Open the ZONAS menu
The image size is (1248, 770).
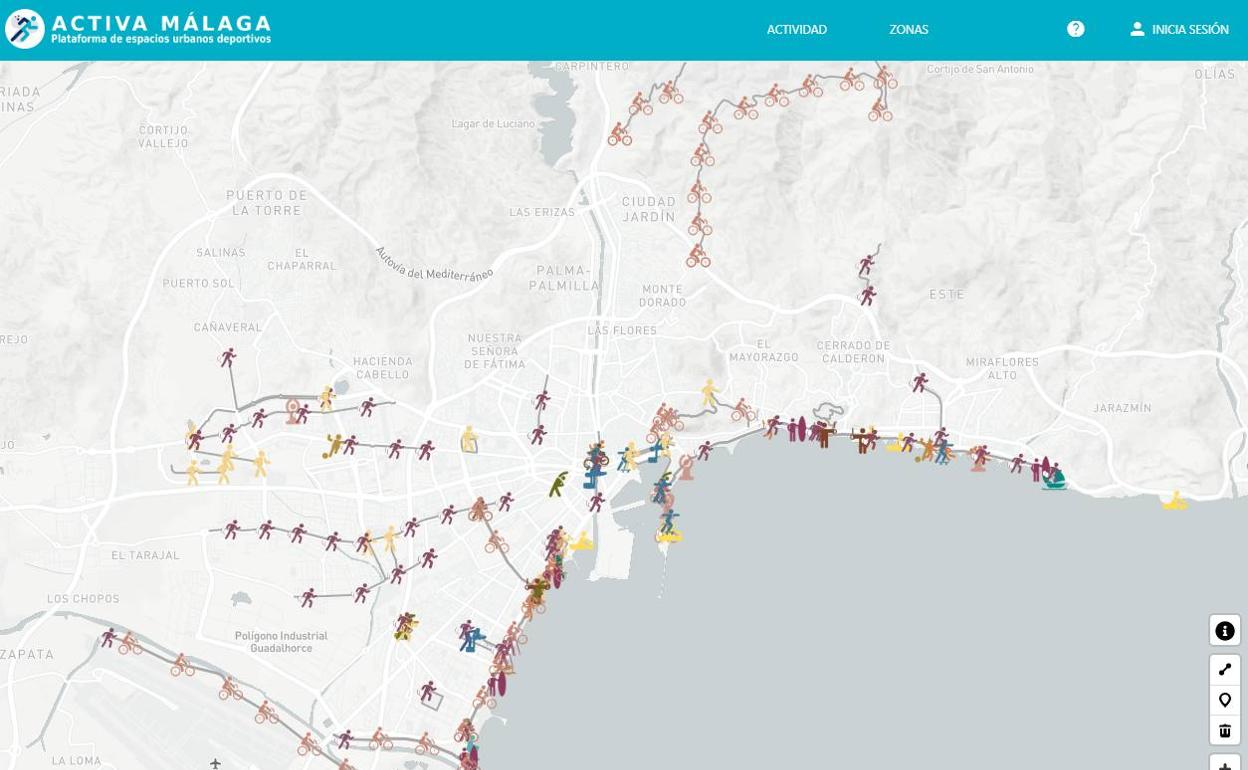coord(908,30)
